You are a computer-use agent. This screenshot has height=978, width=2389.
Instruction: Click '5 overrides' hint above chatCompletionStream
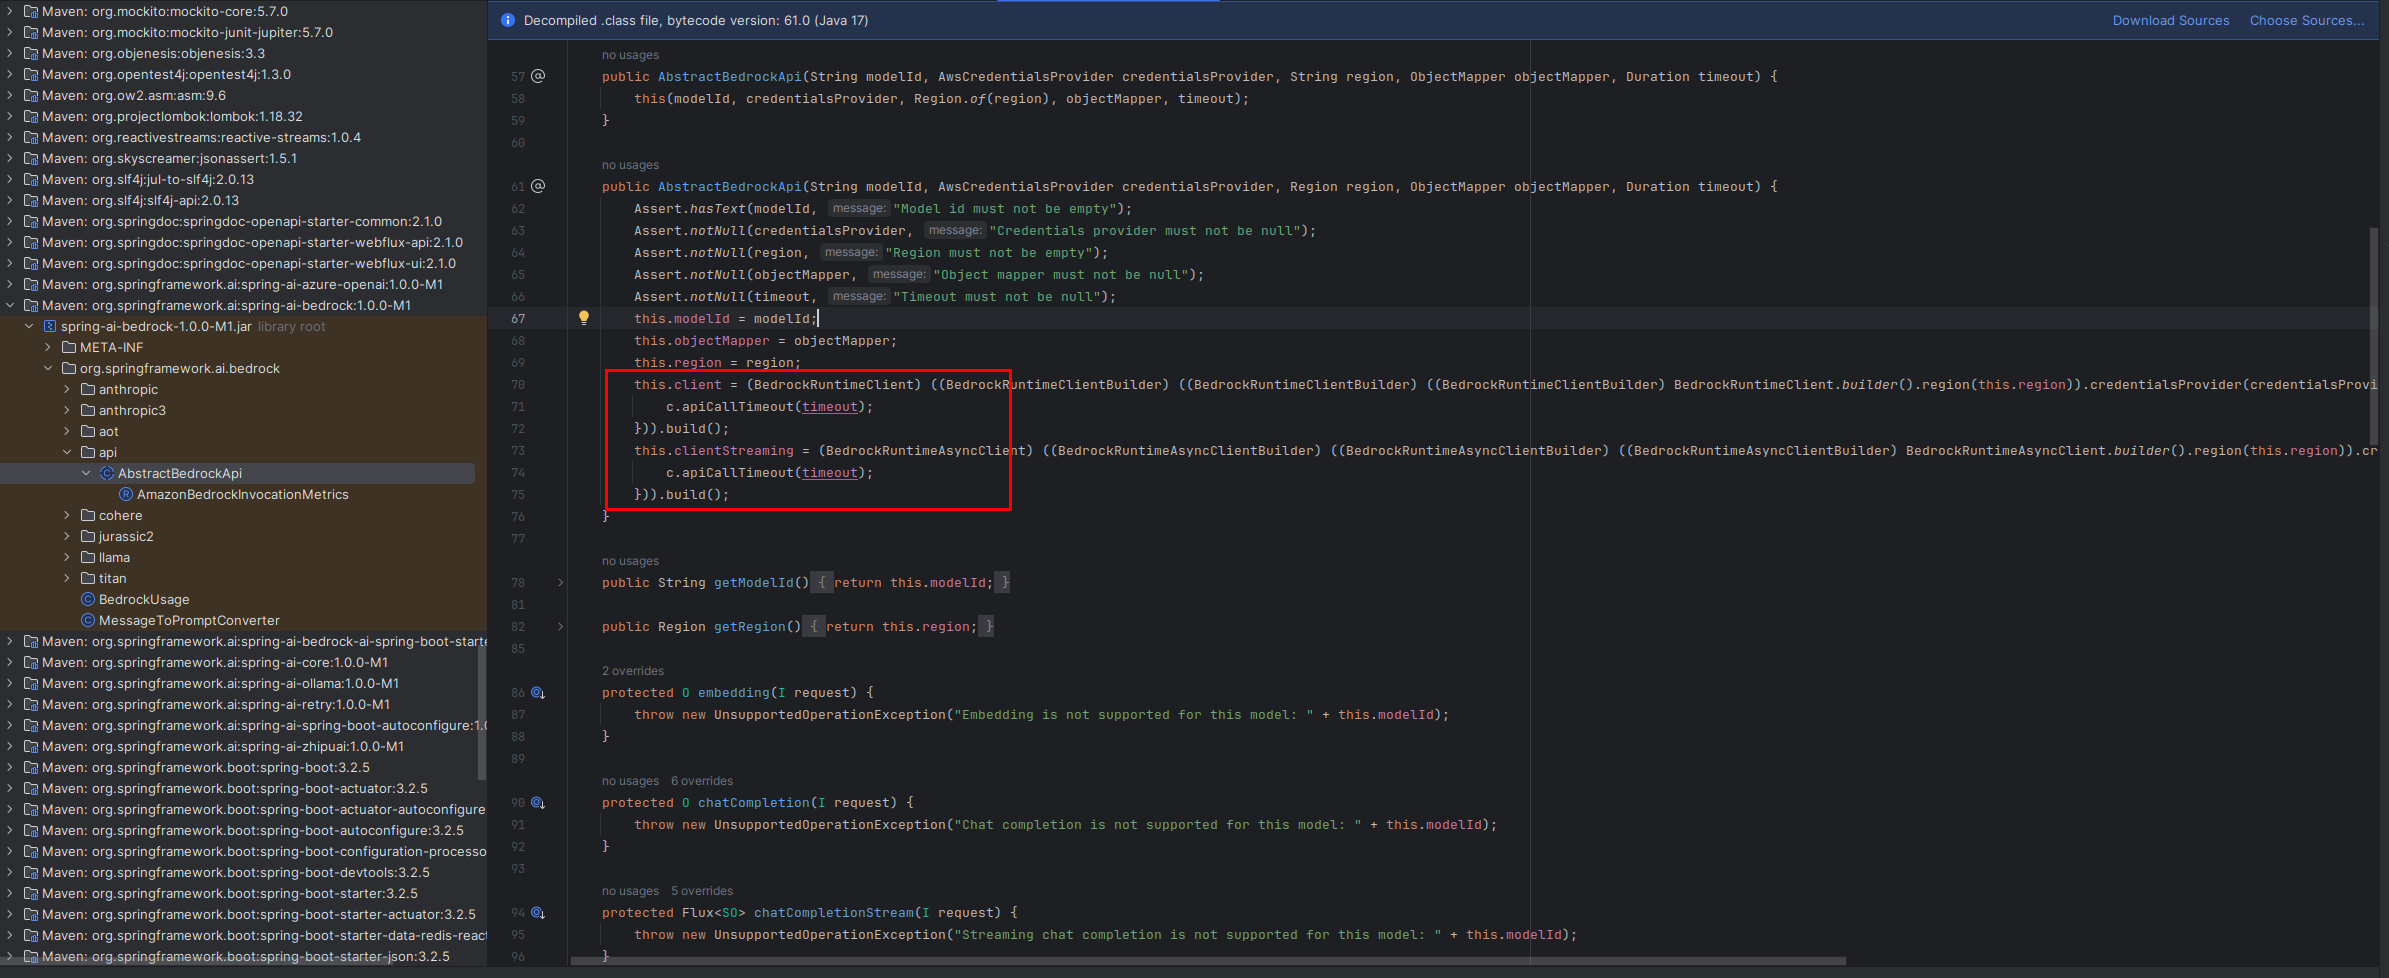[702, 891]
